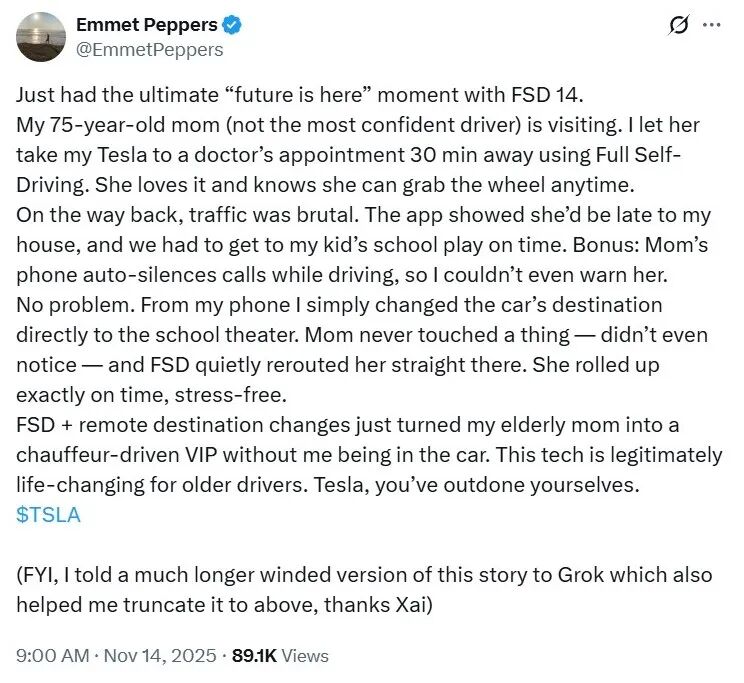Click Emmet Peppers profile avatar photo
This screenshot has width=744, height=683.
tap(41, 37)
